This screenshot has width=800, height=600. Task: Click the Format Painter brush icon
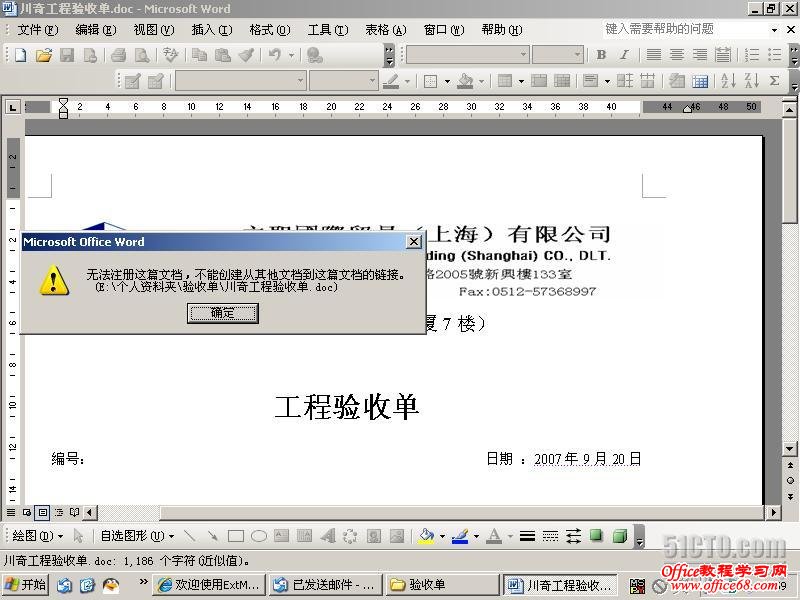tap(246, 55)
